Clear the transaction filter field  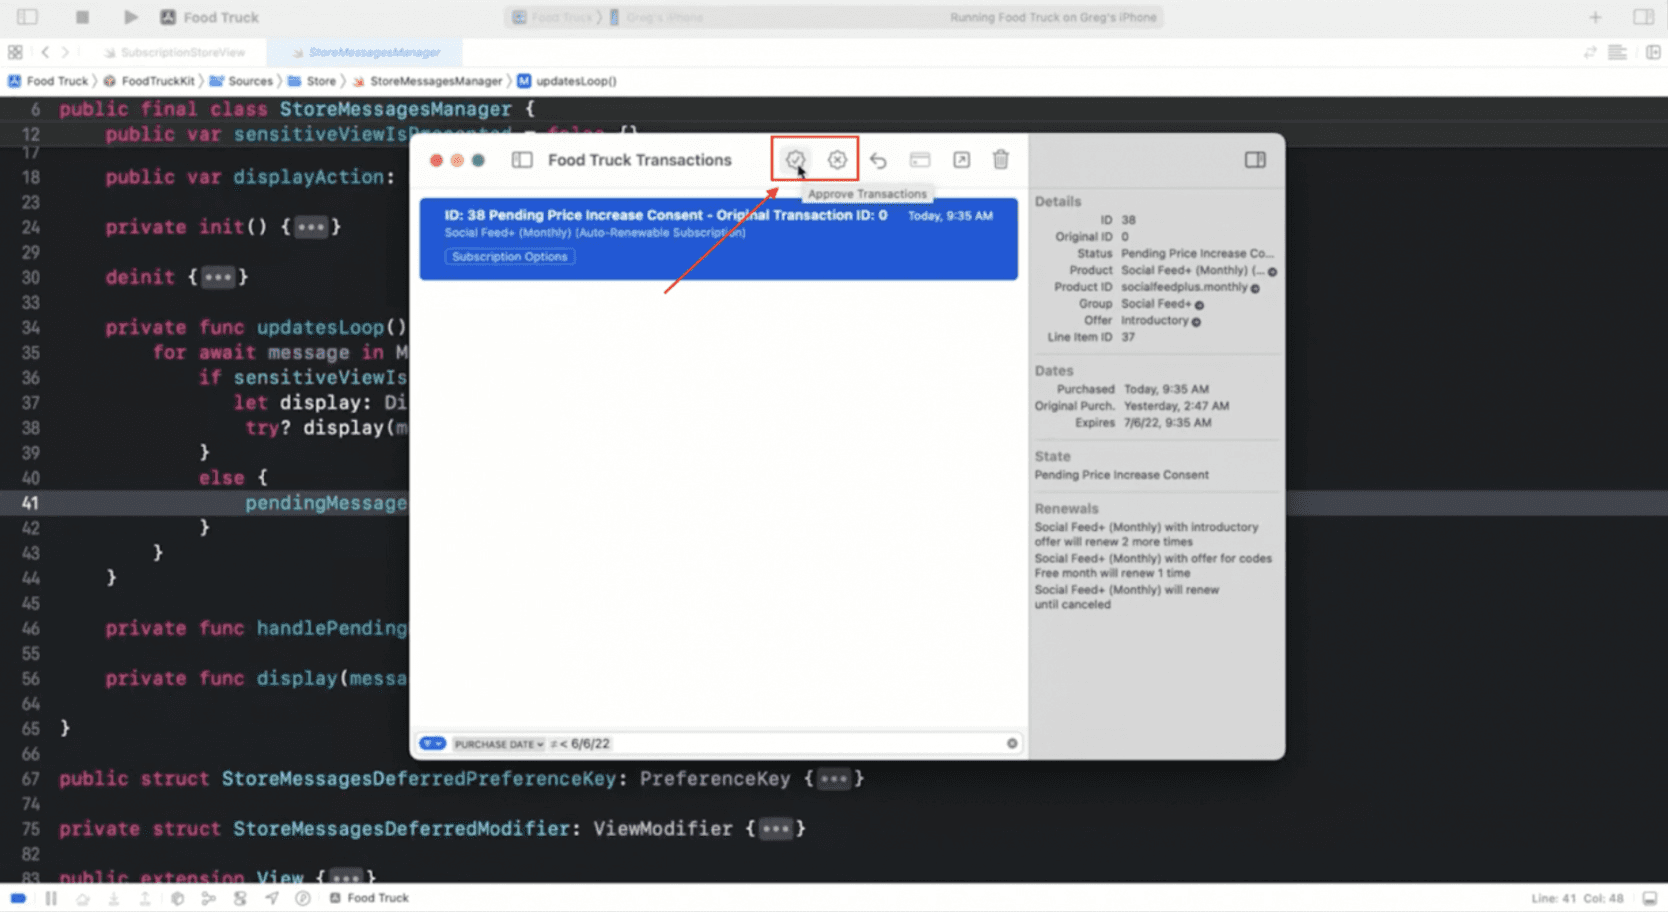click(1012, 743)
